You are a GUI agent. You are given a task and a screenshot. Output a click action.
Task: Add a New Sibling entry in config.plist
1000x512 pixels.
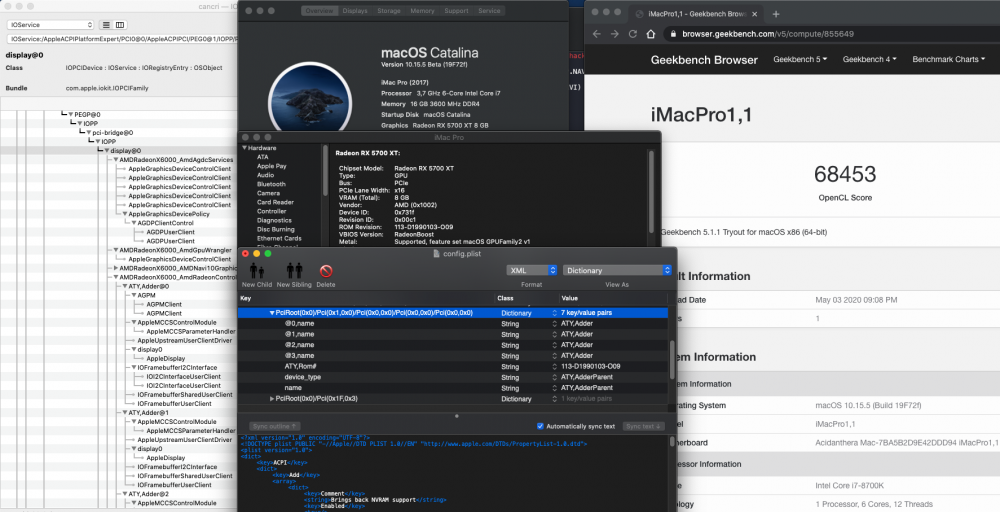tap(294, 274)
